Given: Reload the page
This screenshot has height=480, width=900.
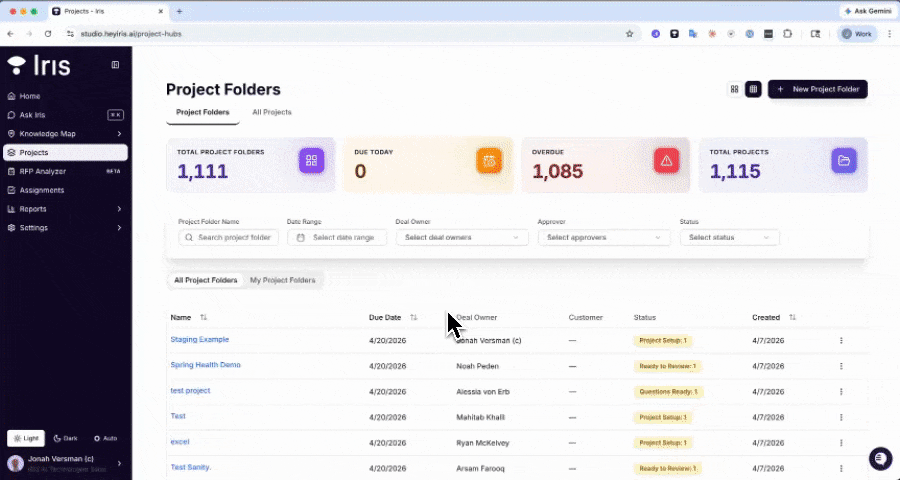Looking at the screenshot, I should click(48, 34).
